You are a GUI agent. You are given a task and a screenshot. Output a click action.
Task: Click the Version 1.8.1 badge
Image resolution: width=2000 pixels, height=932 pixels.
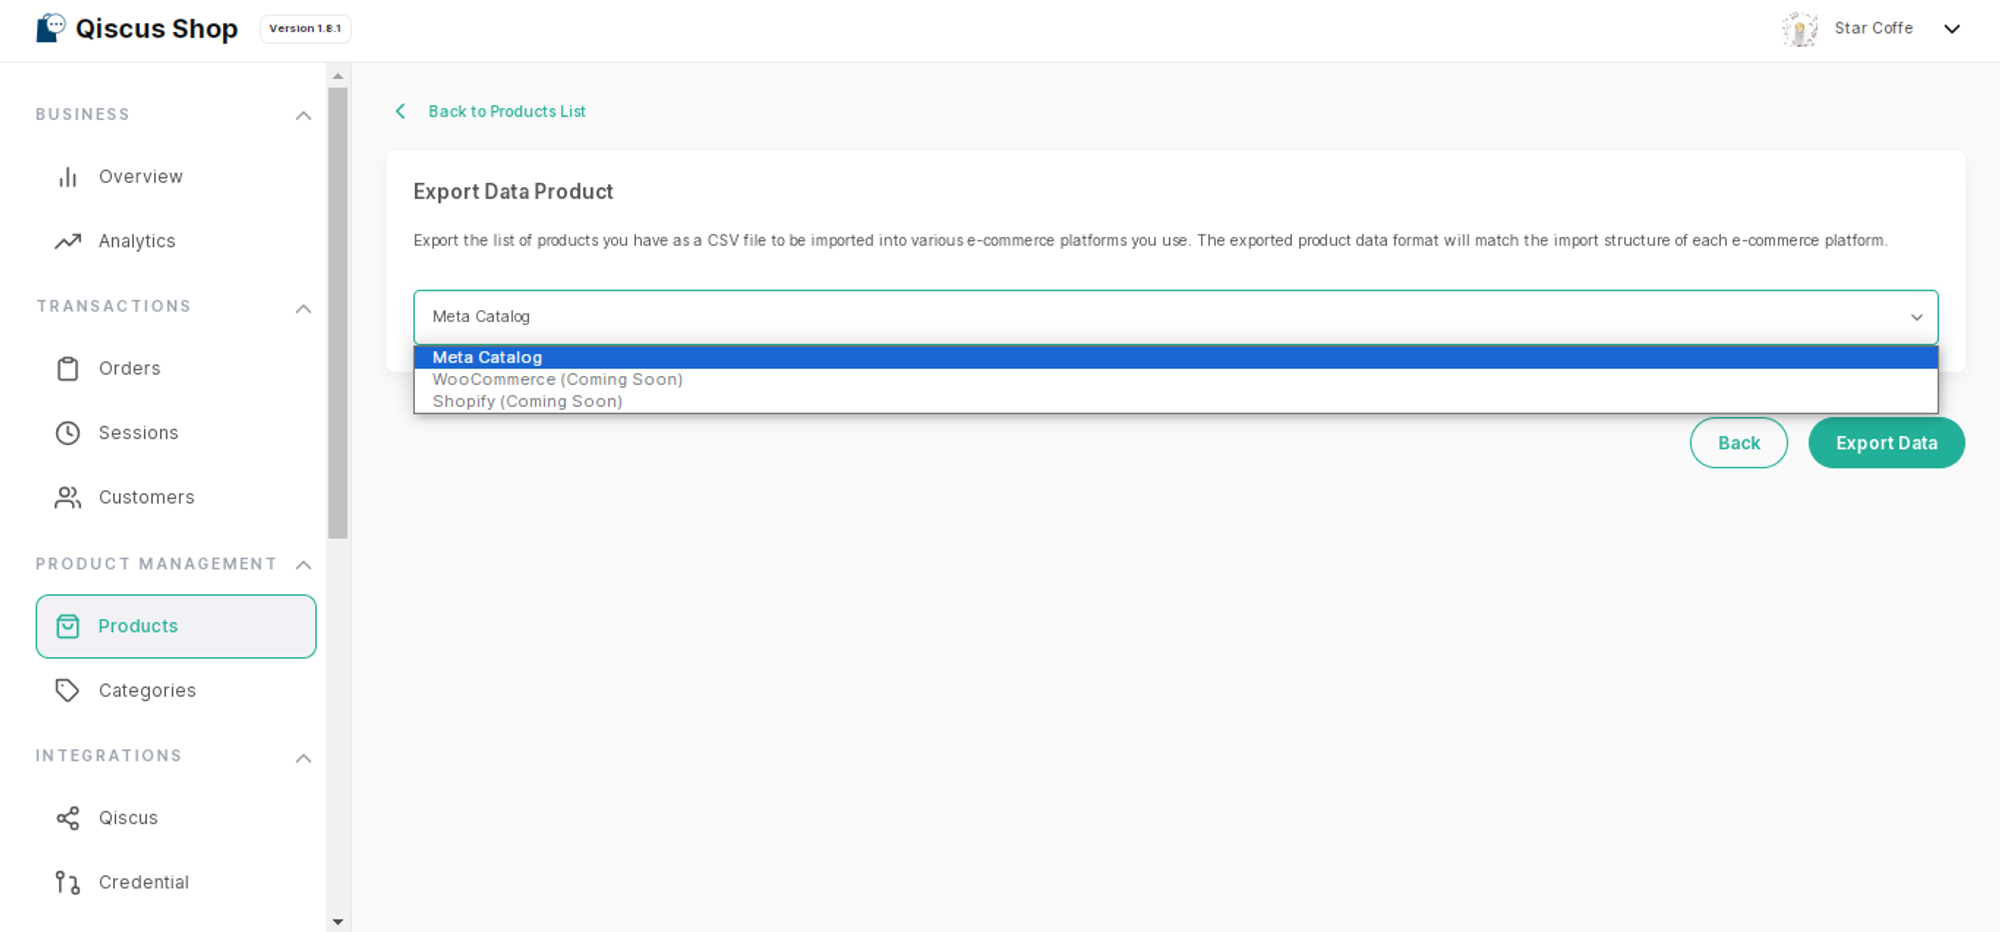tap(305, 29)
